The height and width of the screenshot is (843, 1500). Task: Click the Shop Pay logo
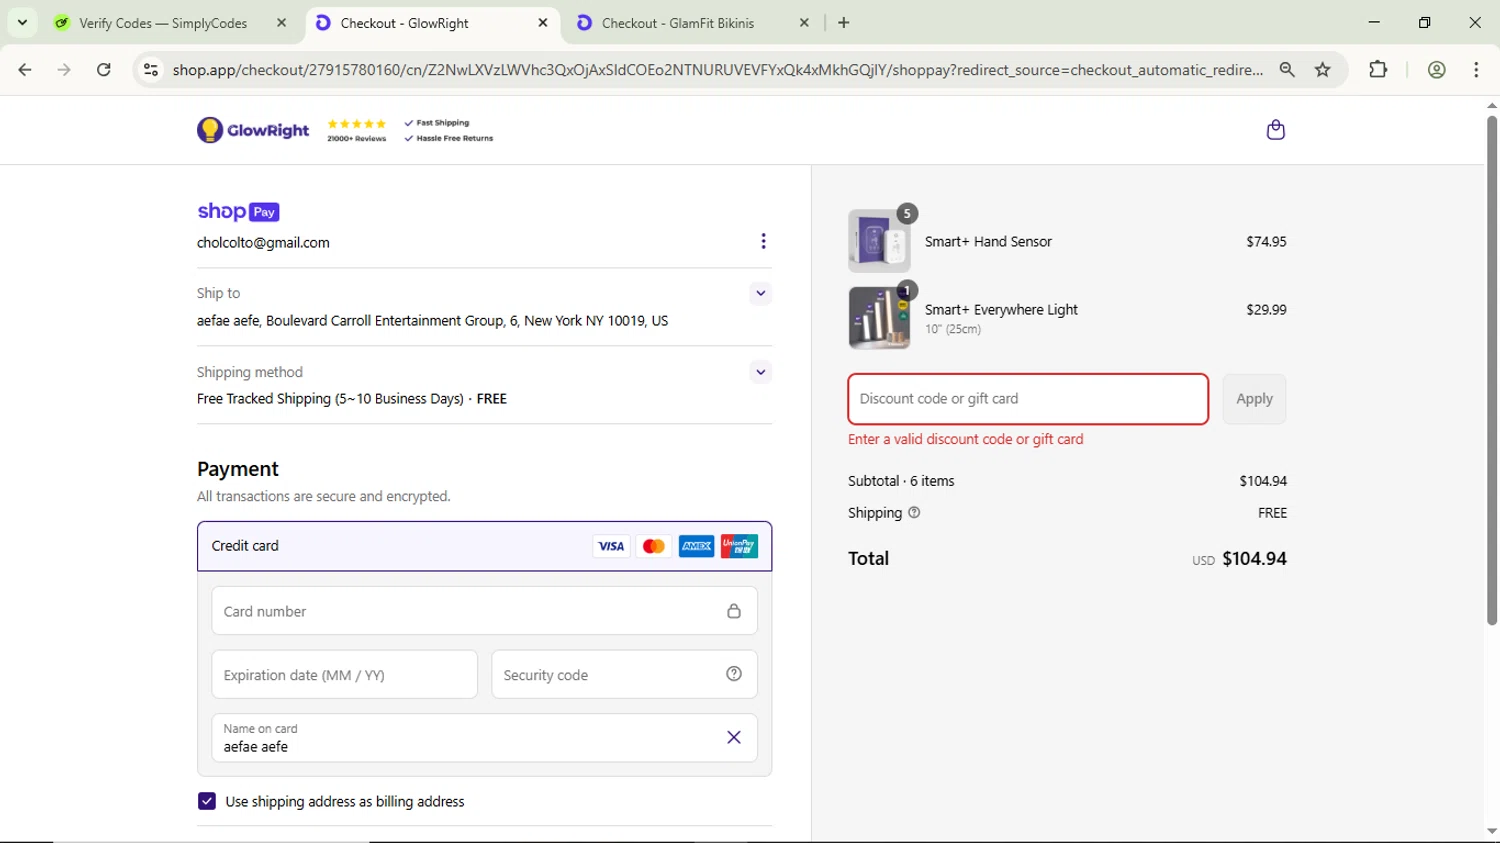tap(238, 211)
